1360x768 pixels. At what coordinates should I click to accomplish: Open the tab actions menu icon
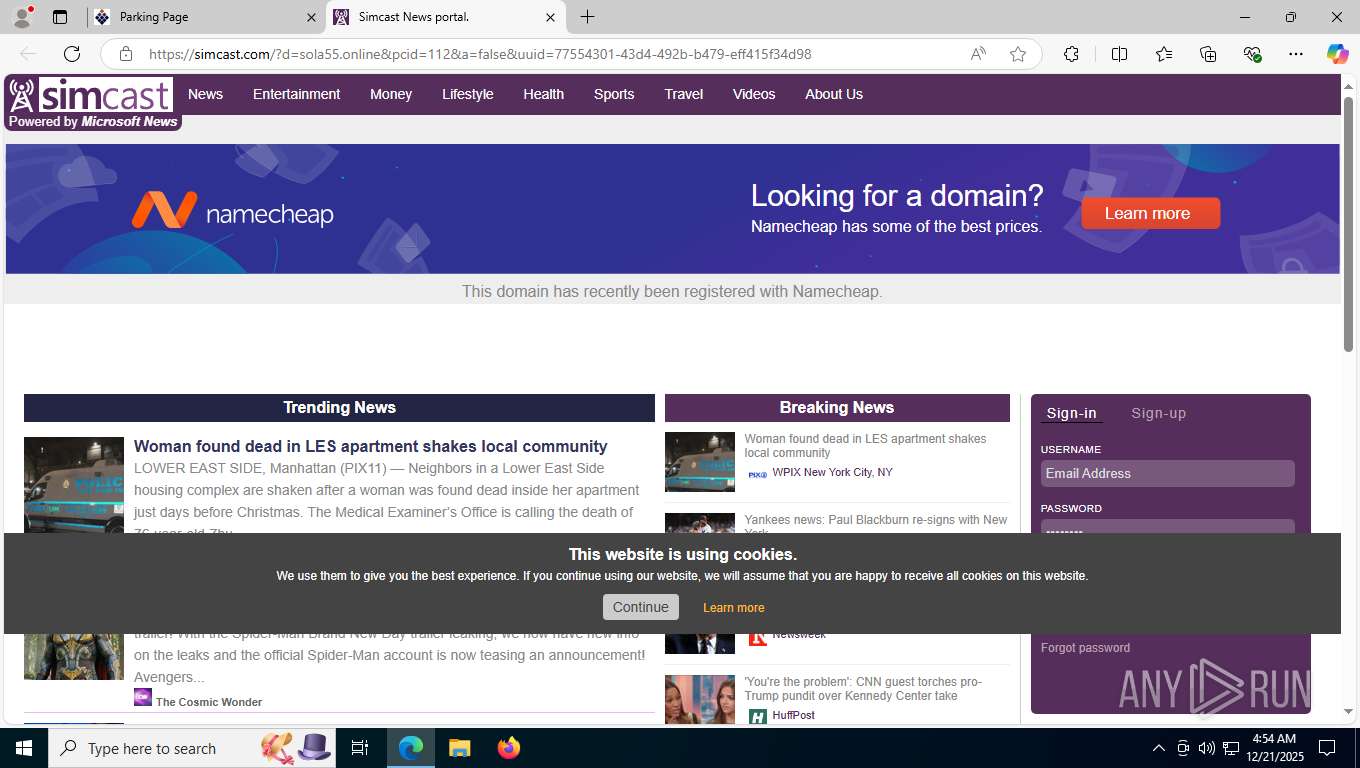click(60, 17)
